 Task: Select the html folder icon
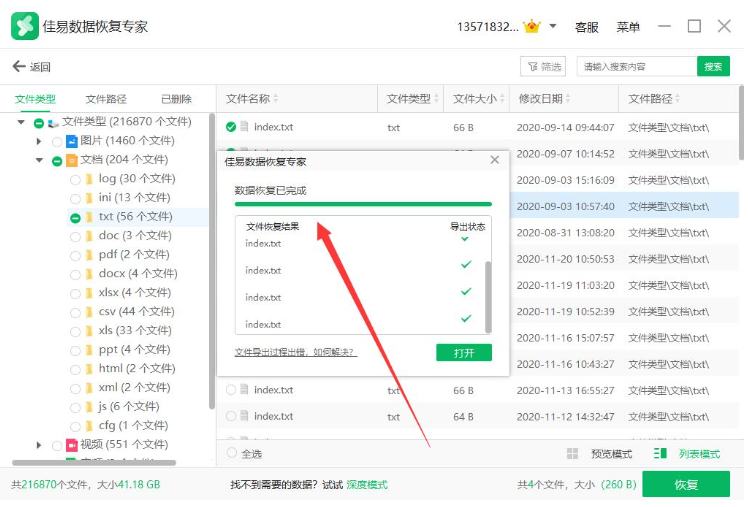pyautogui.click(x=89, y=369)
